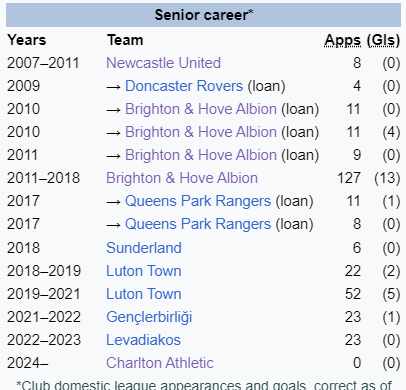Open the Sunderland team link
The height and width of the screenshot is (390, 406).
pos(144,248)
